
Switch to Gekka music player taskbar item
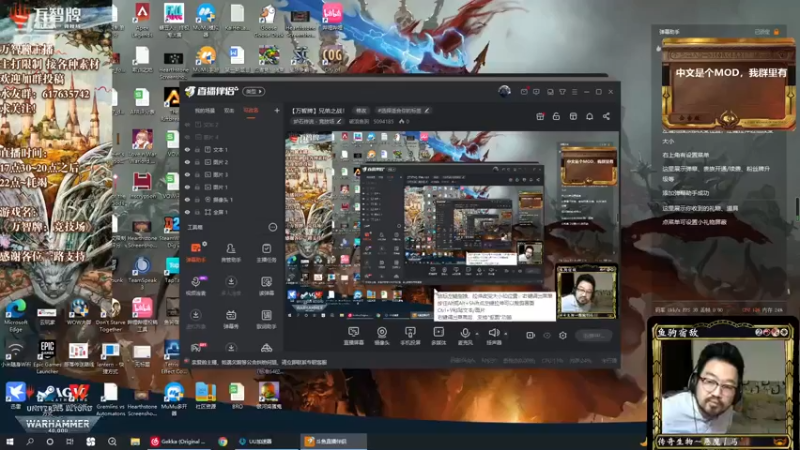coord(179,441)
